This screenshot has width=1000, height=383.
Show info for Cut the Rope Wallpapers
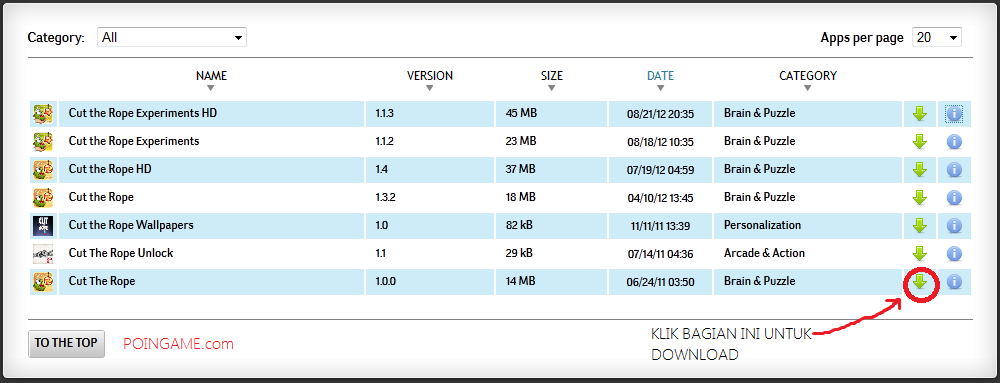[954, 226]
